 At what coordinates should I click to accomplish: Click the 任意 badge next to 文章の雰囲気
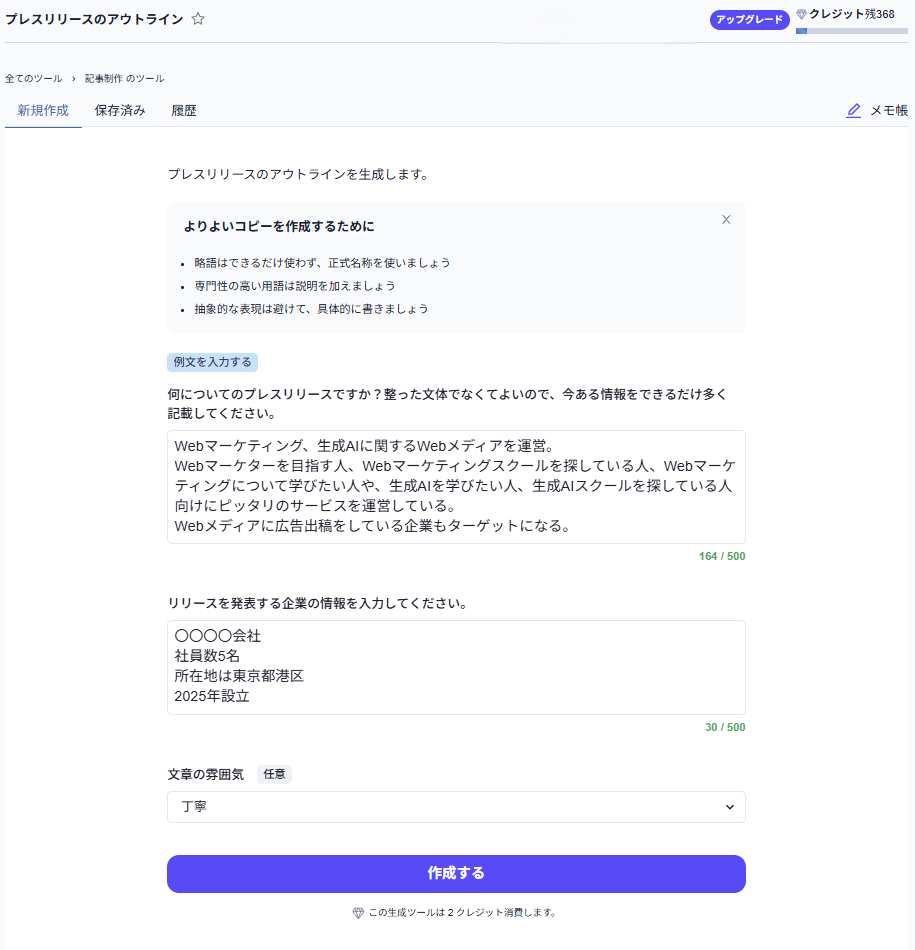(274, 774)
